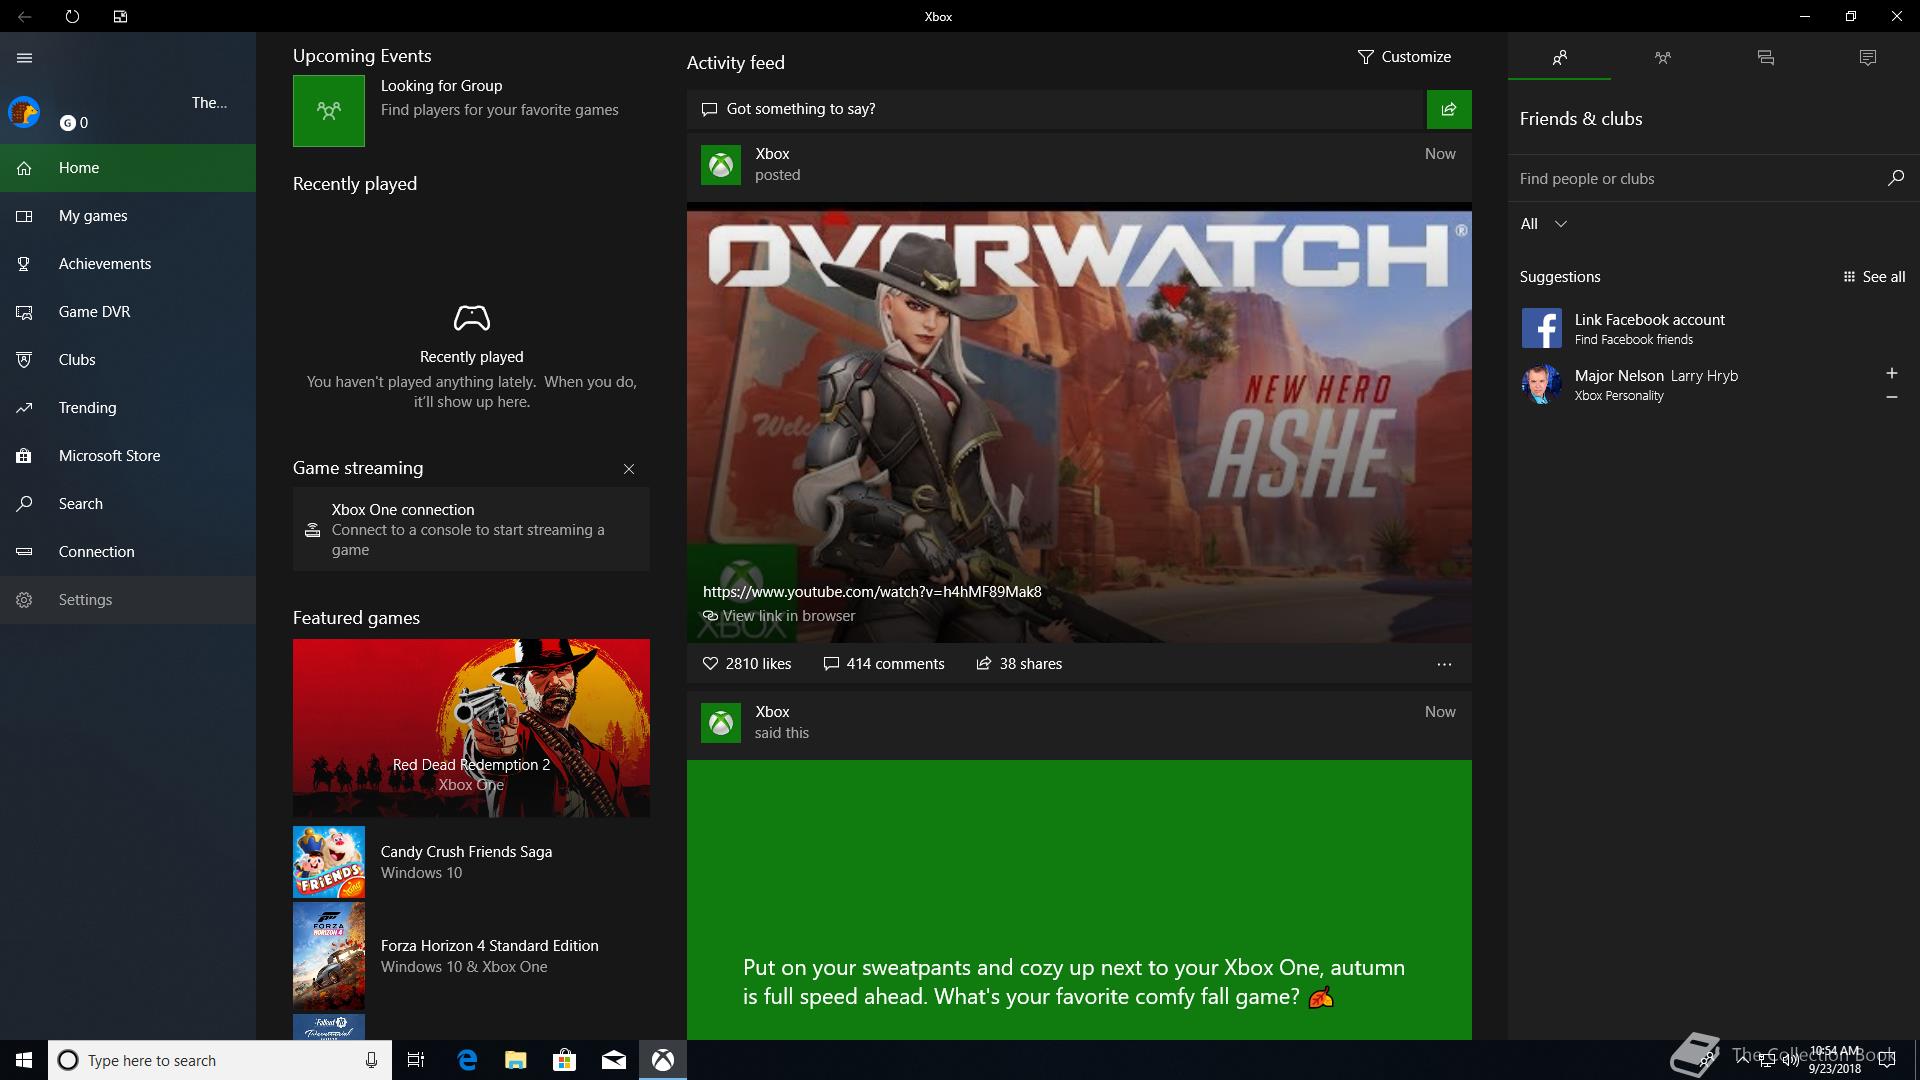Click Xbox app taskbar icon
The width and height of the screenshot is (1920, 1080).
[x=663, y=1060]
